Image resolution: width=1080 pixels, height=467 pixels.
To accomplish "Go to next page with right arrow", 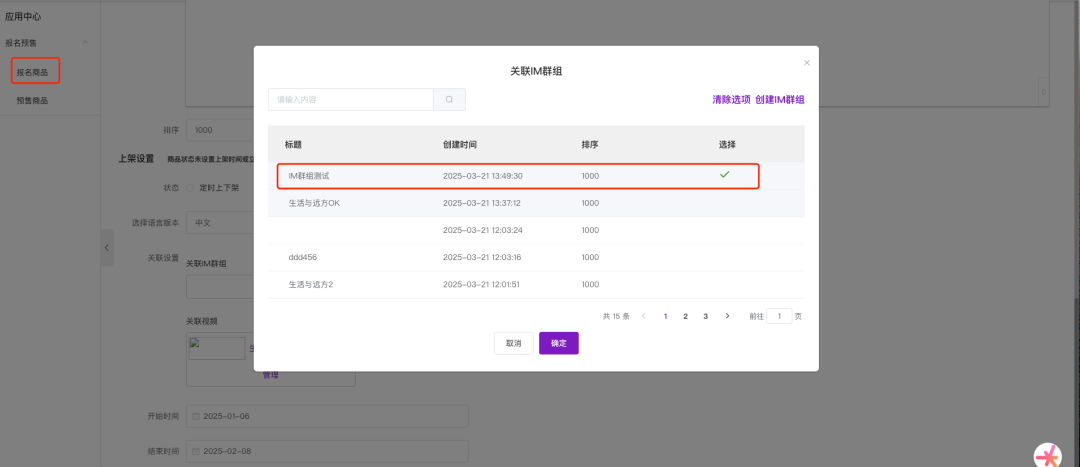I will [x=727, y=316].
